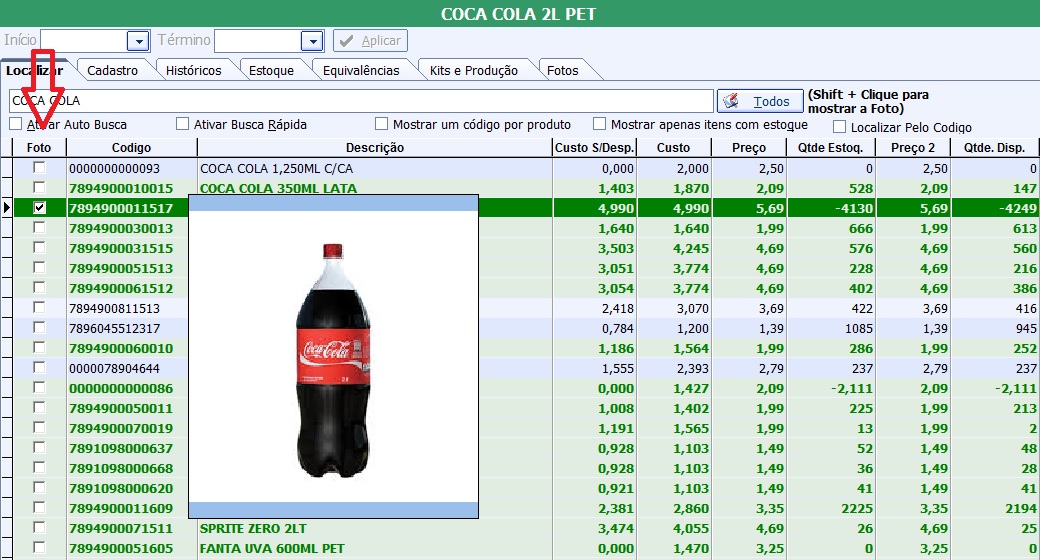The height and width of the screenshot is (560, 1040).
Task: Switch to the Históricos tab
Action: [194, 70]
